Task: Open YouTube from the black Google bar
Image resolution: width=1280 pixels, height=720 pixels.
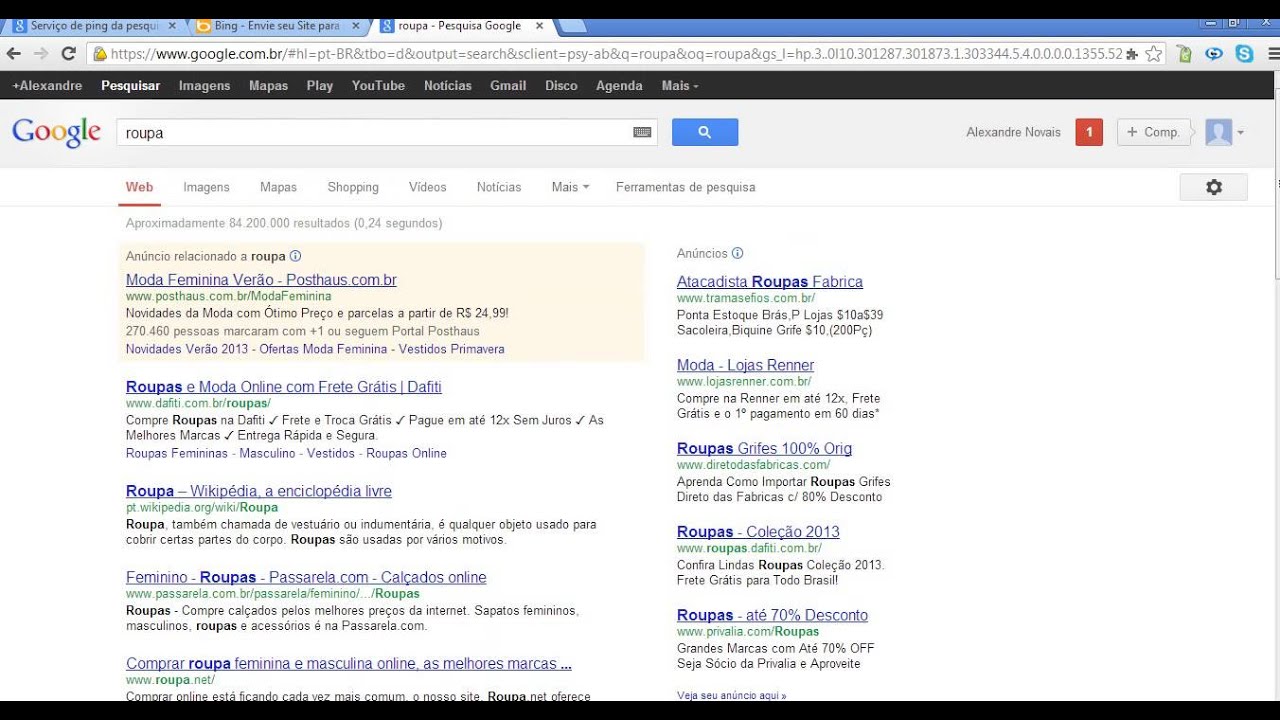Action: tap(378, 86)
